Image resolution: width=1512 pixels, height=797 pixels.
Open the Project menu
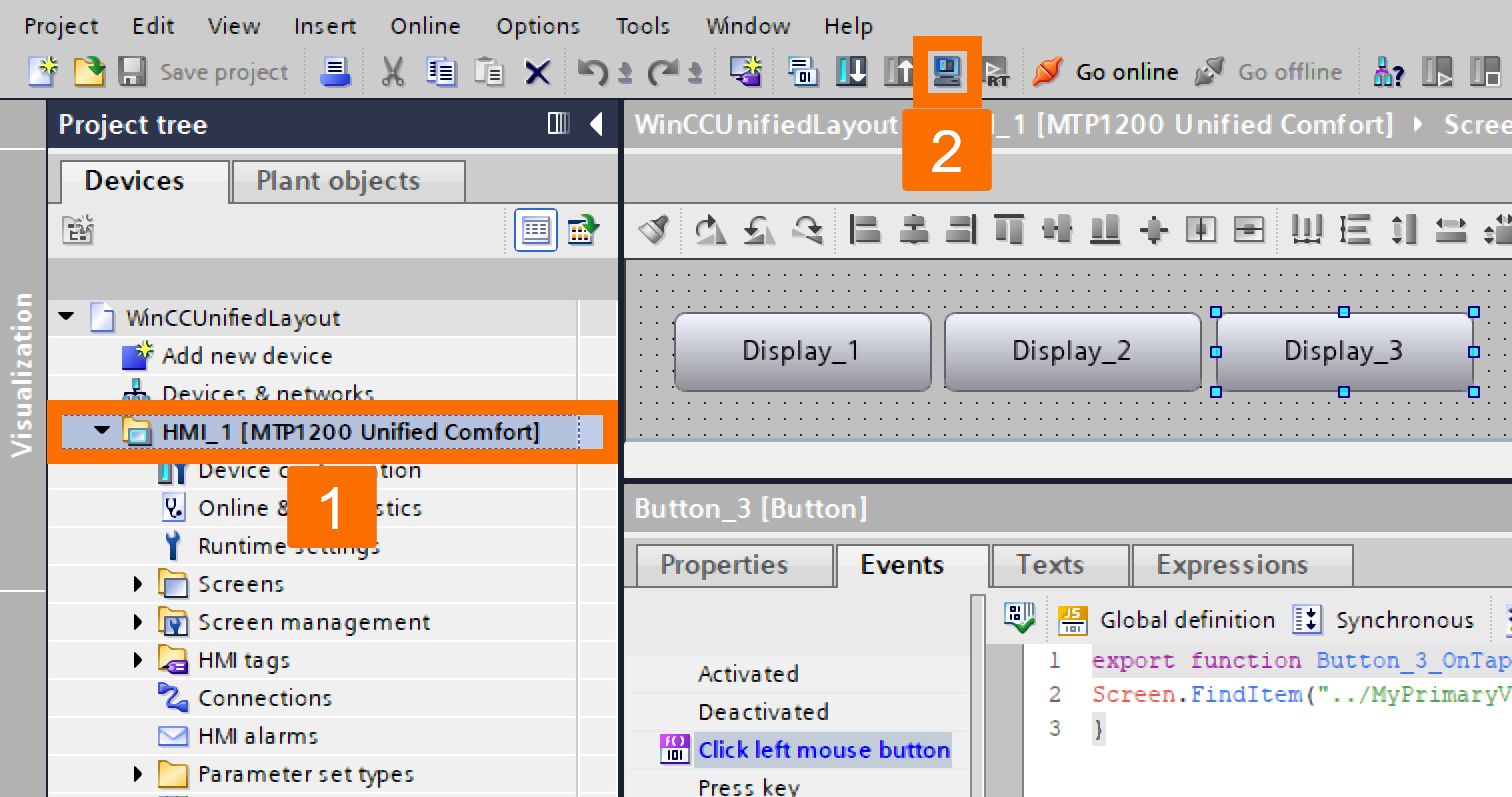[62, 26]
